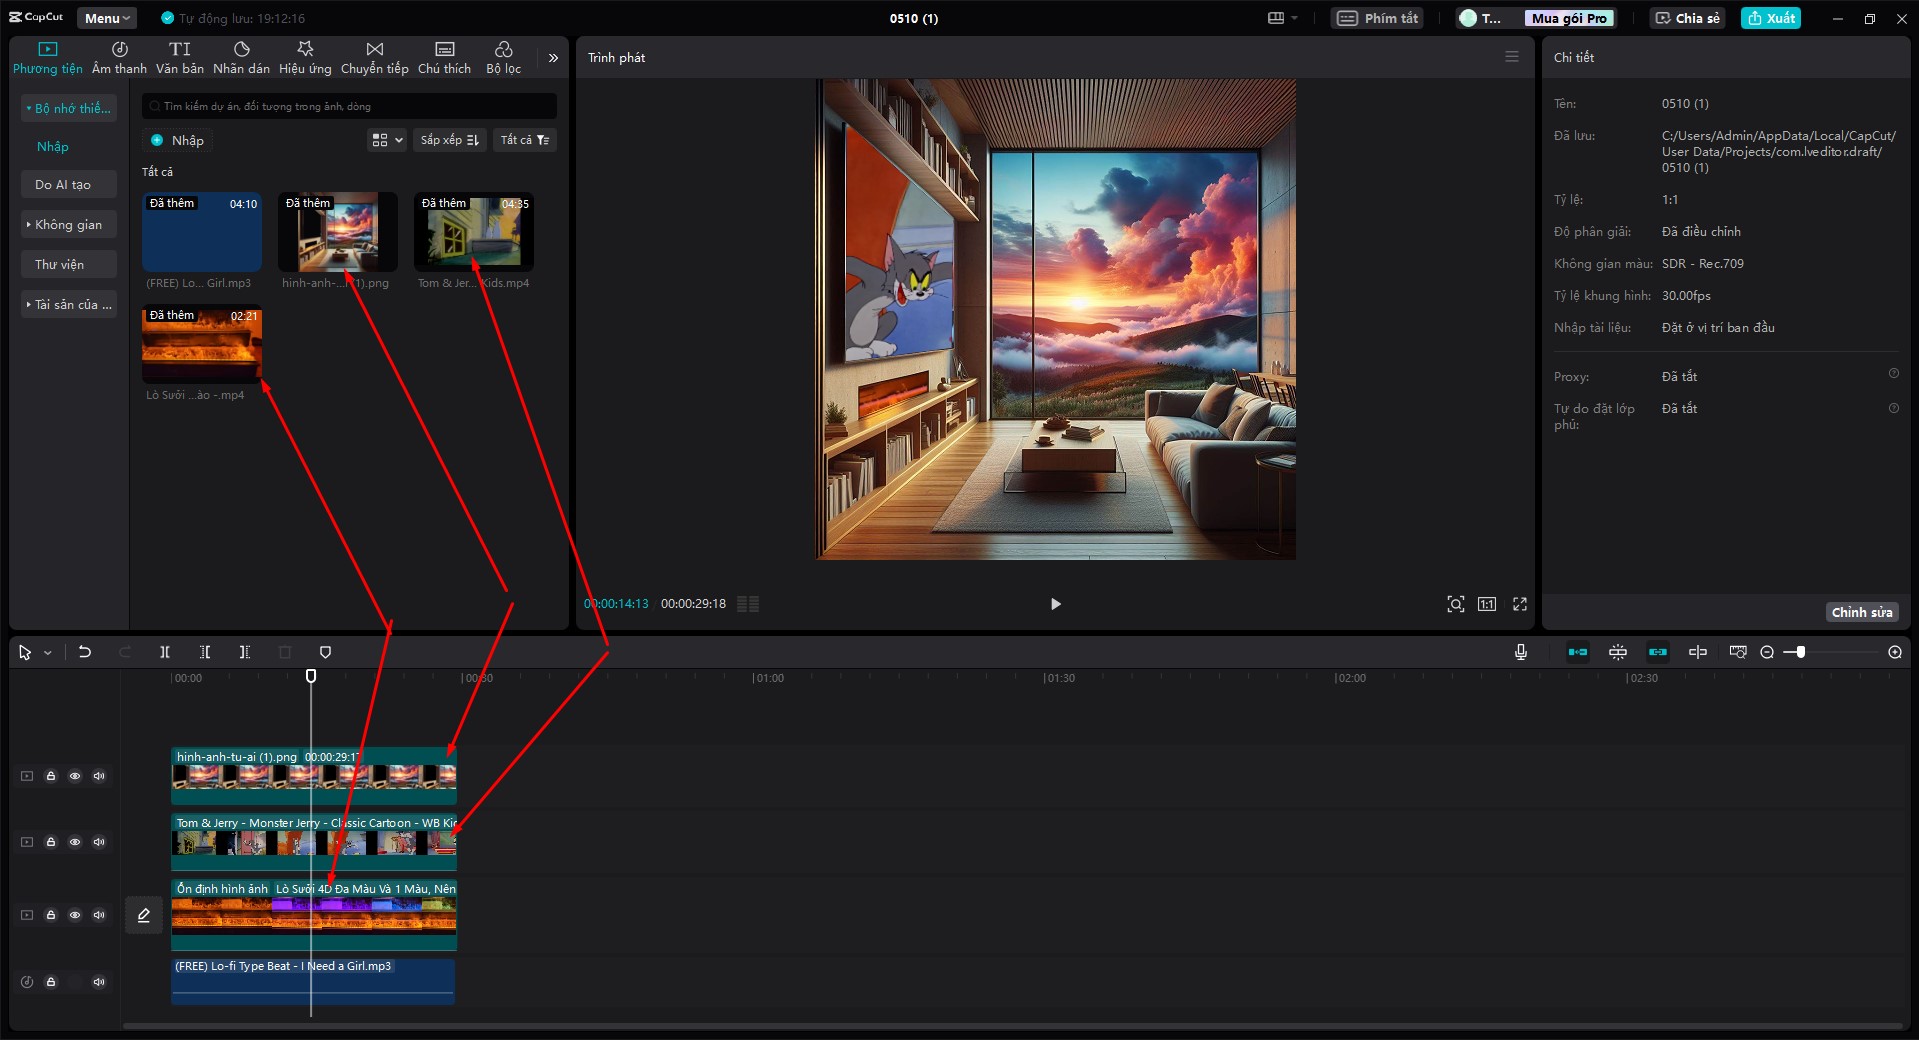Select the Phương tiện media tab
The image size is (1919, 1040).
pos(48,58)
